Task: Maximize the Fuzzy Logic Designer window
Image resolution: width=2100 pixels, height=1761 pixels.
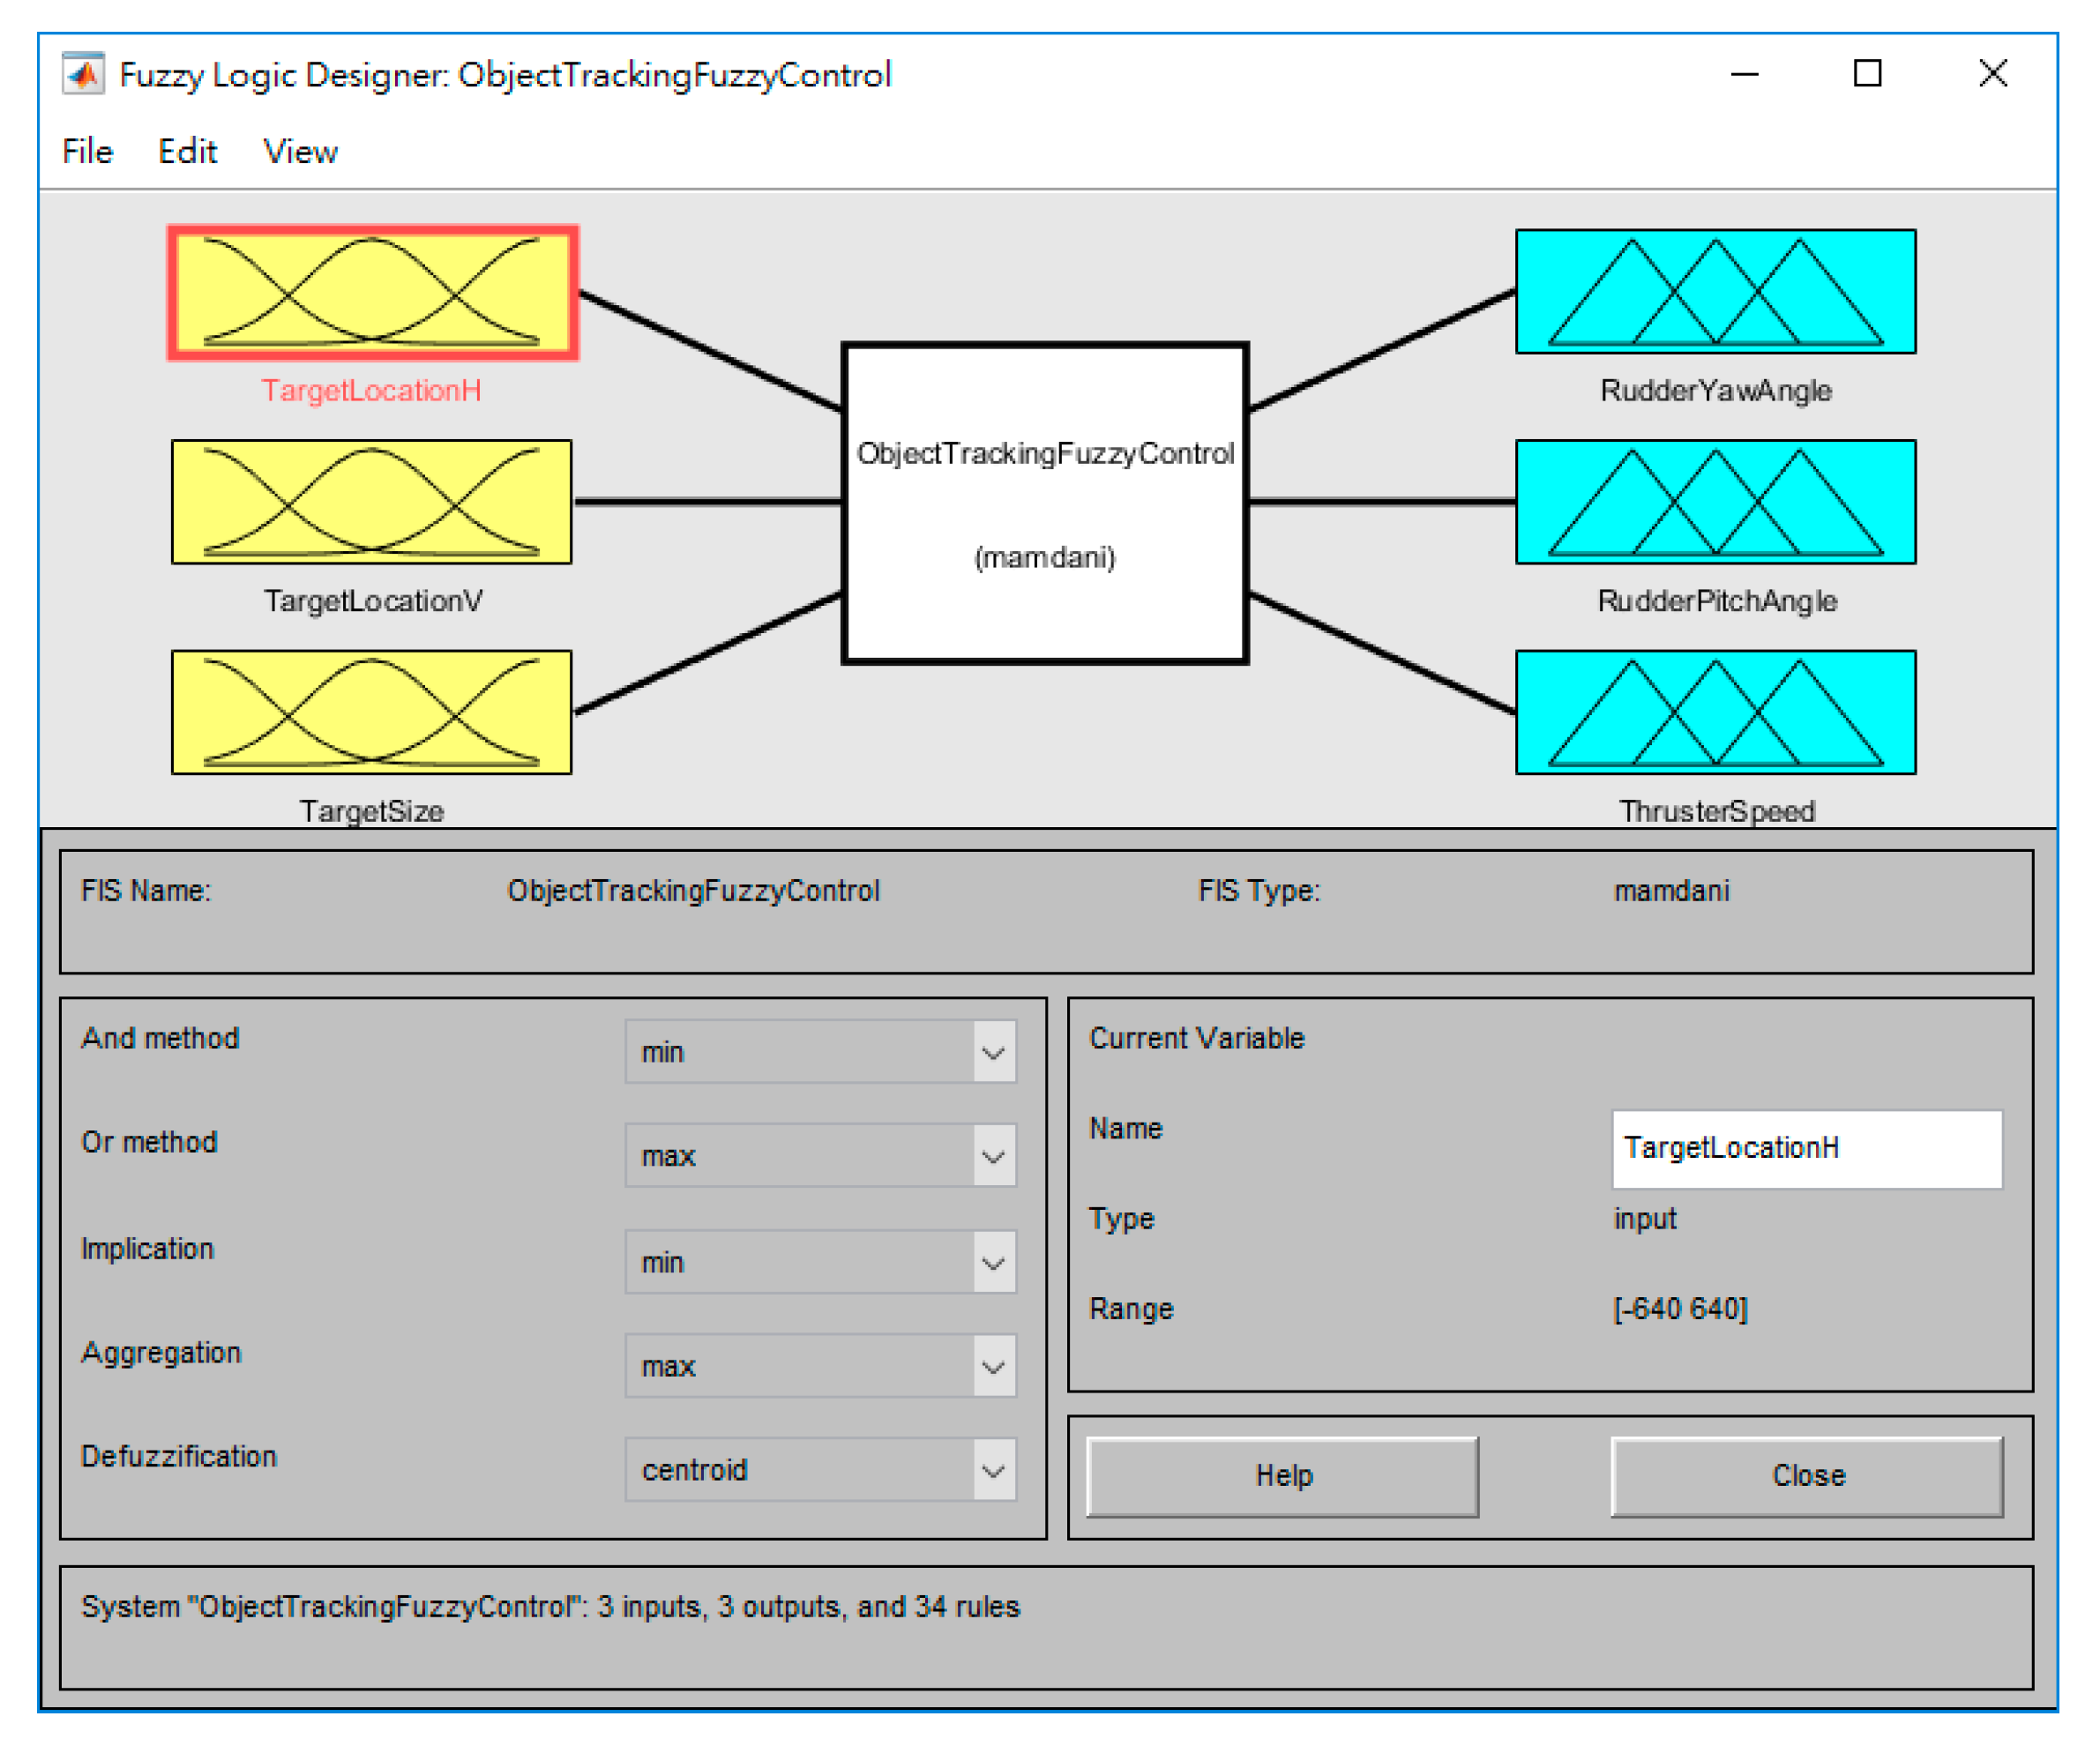Action: (1867, 74)
